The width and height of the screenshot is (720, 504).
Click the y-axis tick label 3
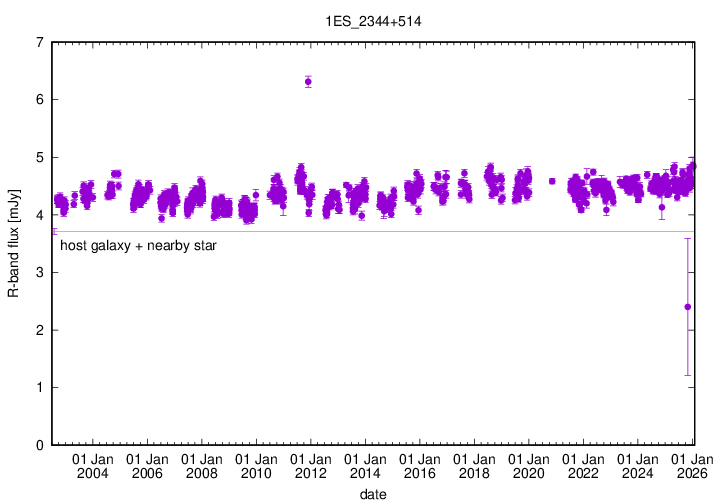(x=39, y=272)
